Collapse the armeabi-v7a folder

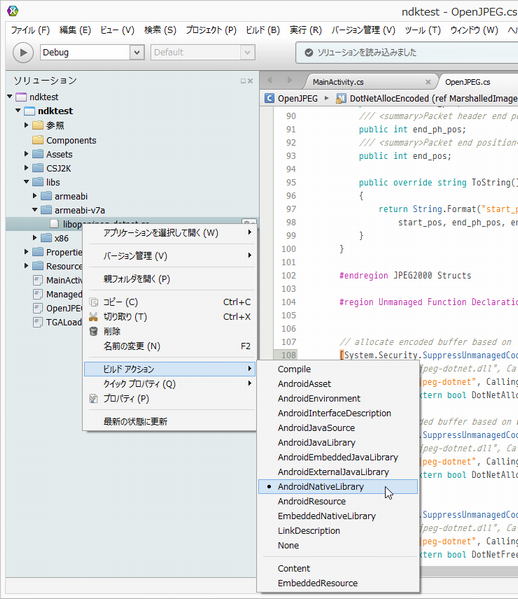coord(34,210)
